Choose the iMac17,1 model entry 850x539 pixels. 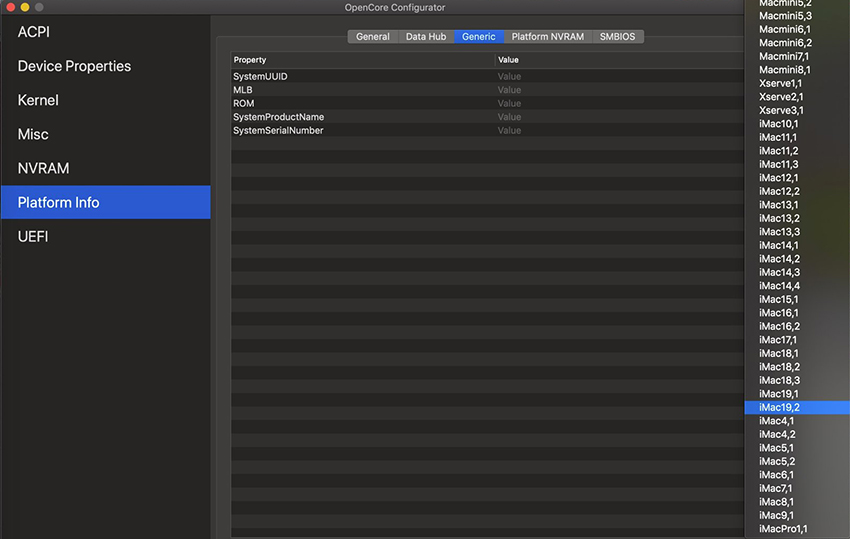pos(797,340)
